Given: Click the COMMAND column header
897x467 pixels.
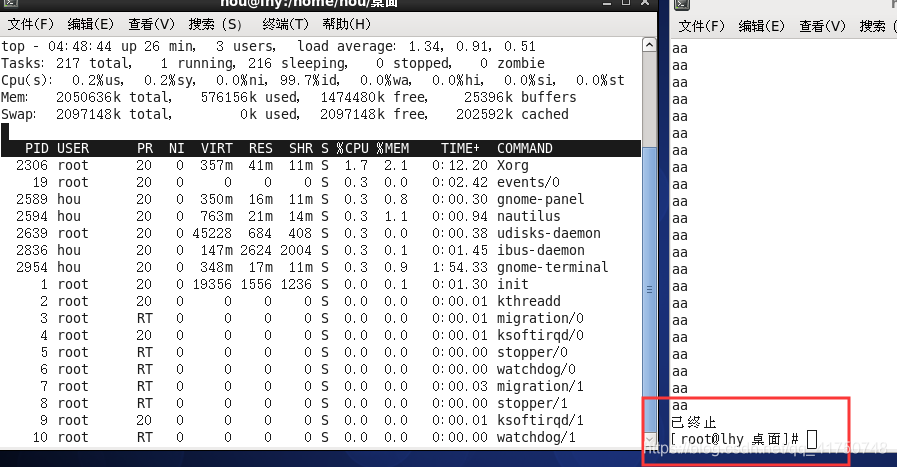Looking at the screenshot, I should coord(525,148).
